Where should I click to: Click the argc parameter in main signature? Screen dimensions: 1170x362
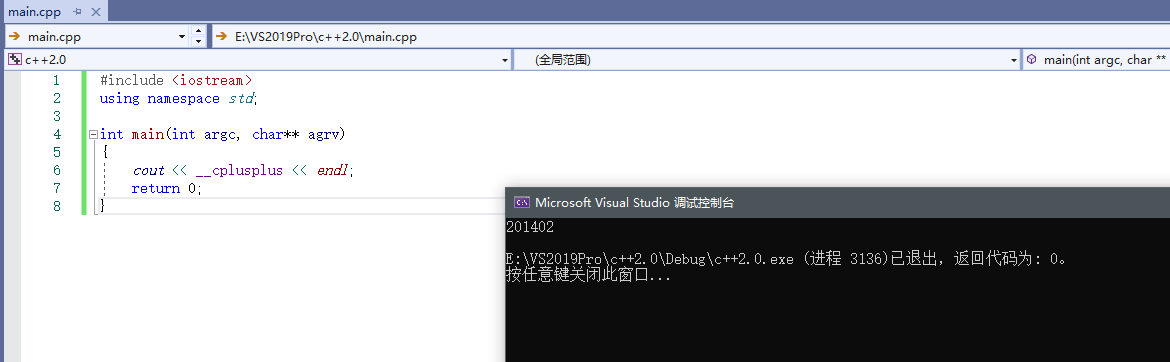[220, 134]
